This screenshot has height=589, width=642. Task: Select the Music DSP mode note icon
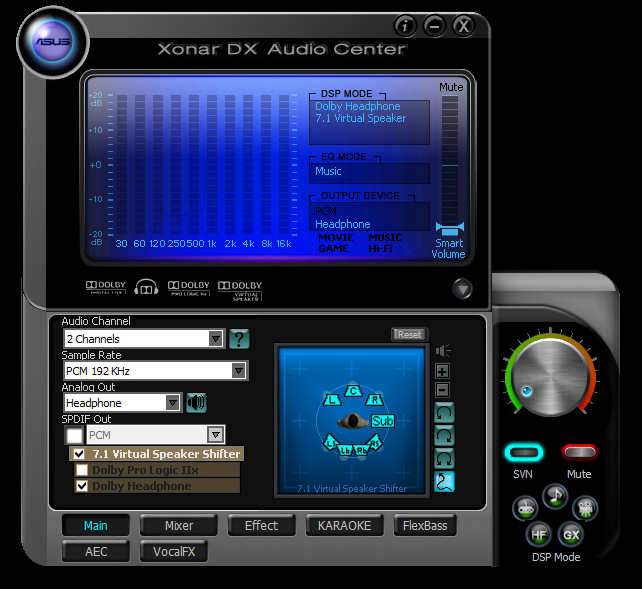pos(554,495)
